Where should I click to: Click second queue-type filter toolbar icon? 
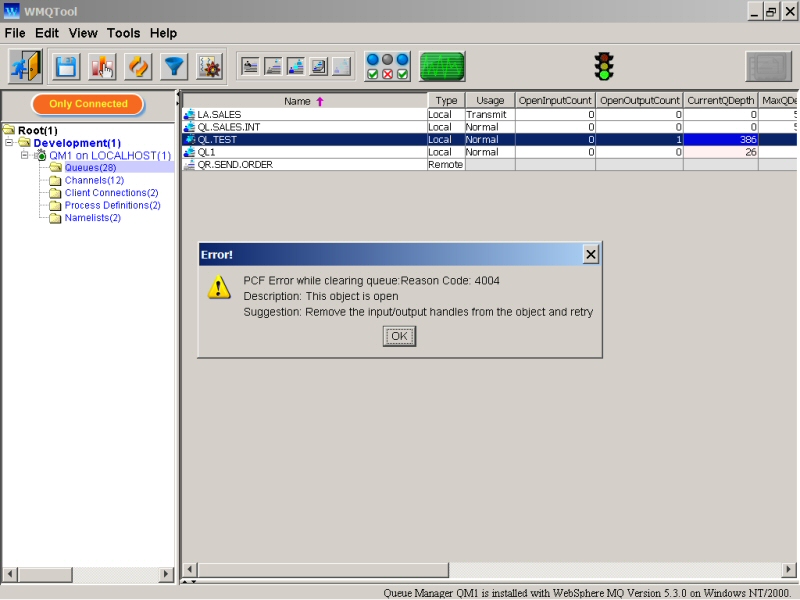(273, 66)
